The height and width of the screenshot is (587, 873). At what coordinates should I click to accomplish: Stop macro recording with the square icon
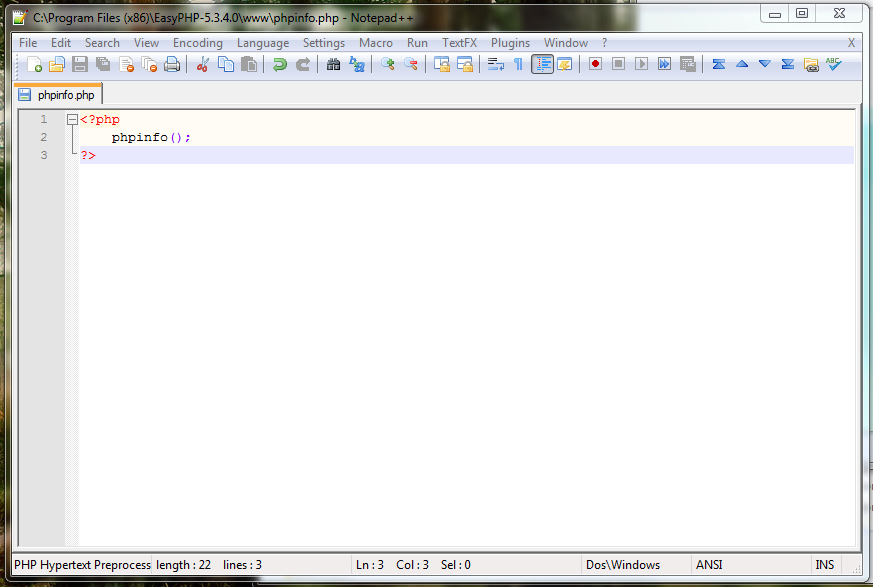618,65
